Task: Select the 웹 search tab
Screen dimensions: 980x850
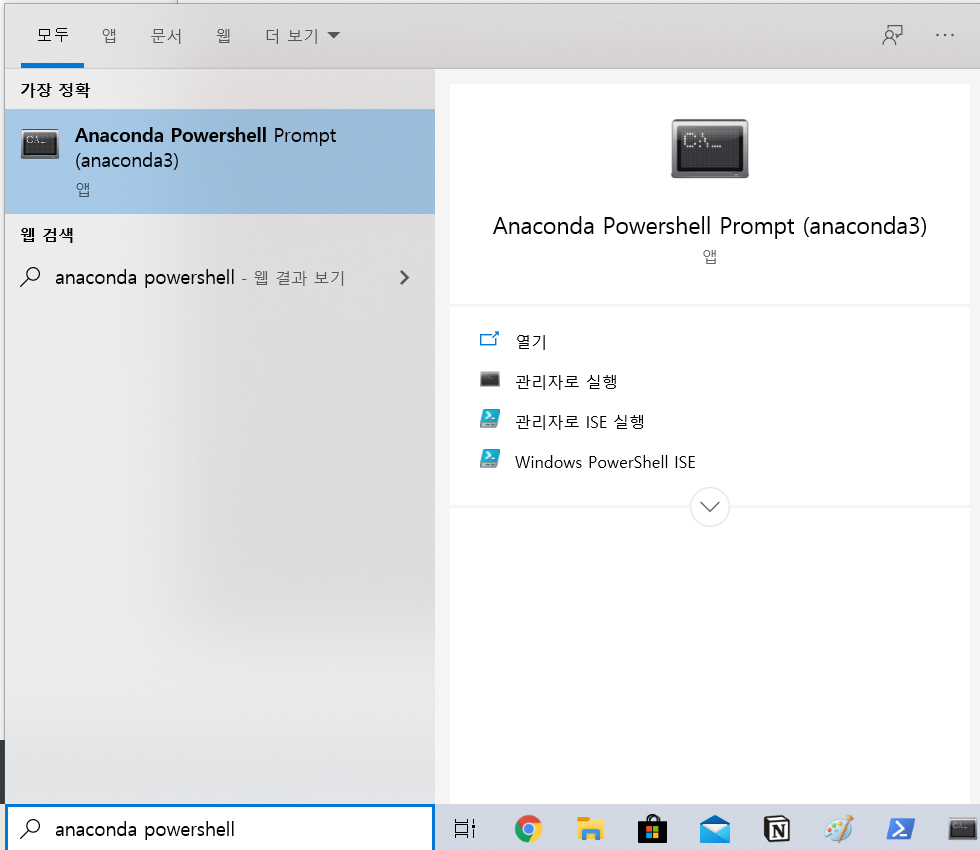Action: tap(223, 36)
